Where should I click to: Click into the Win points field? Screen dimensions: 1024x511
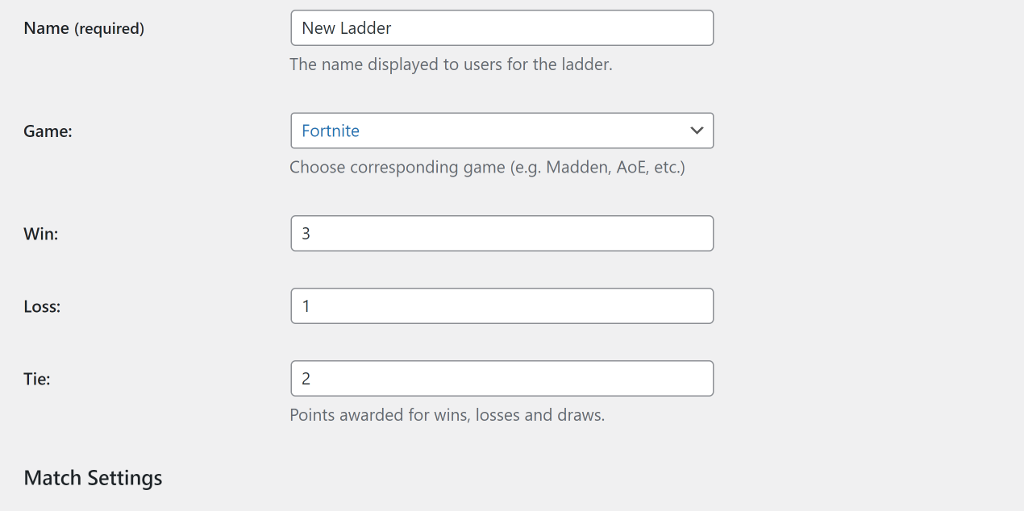pos(502,233)
